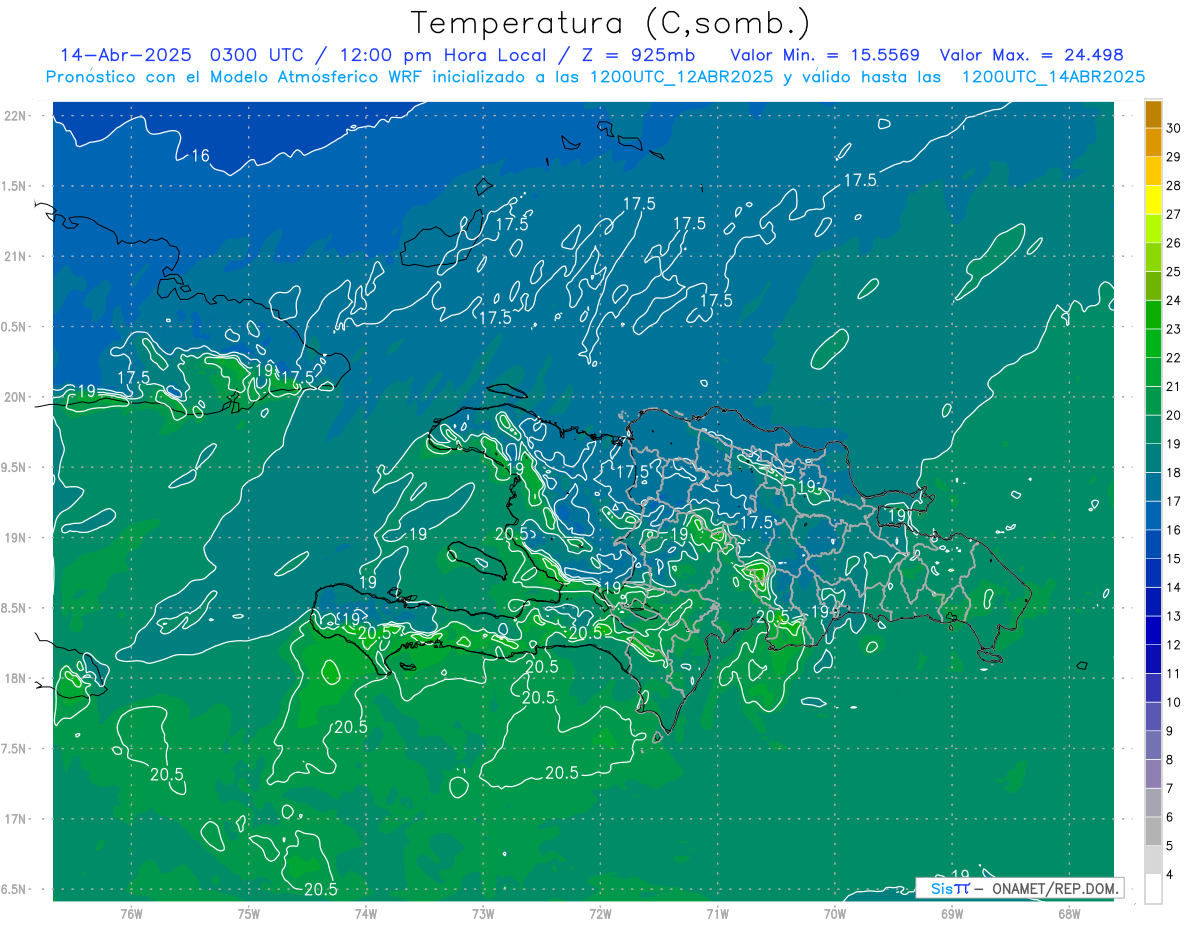Click the "16" contour label on map
Viewport: 1200px width, 927px height.
(x=201, y=155)
